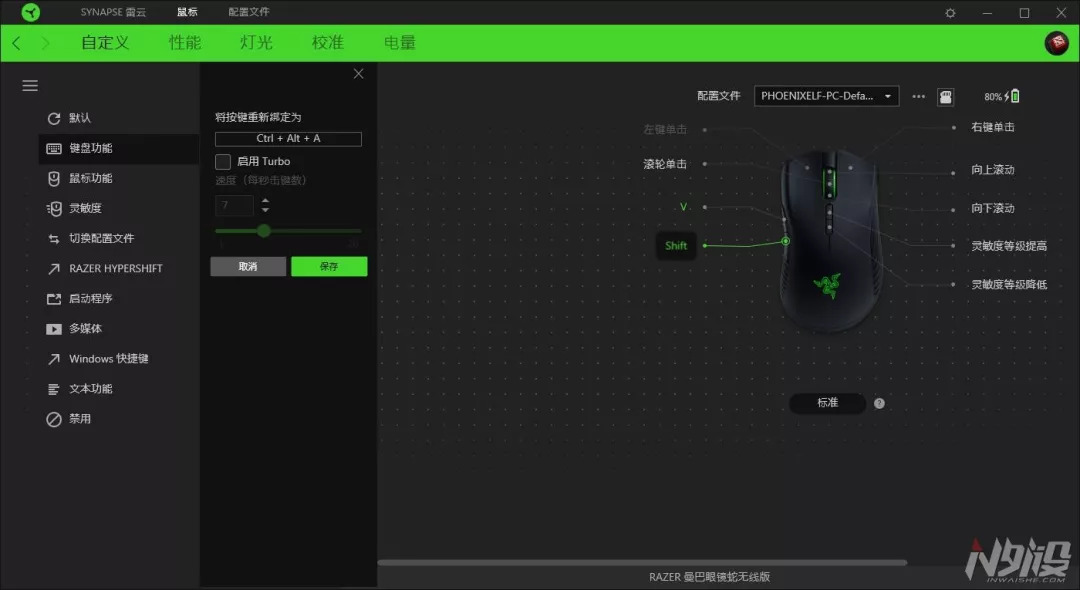1080x590 pixels.
Task: Open the 配置文件 profile dropdown
Action: pyautogui.click(x=825, y=95)
